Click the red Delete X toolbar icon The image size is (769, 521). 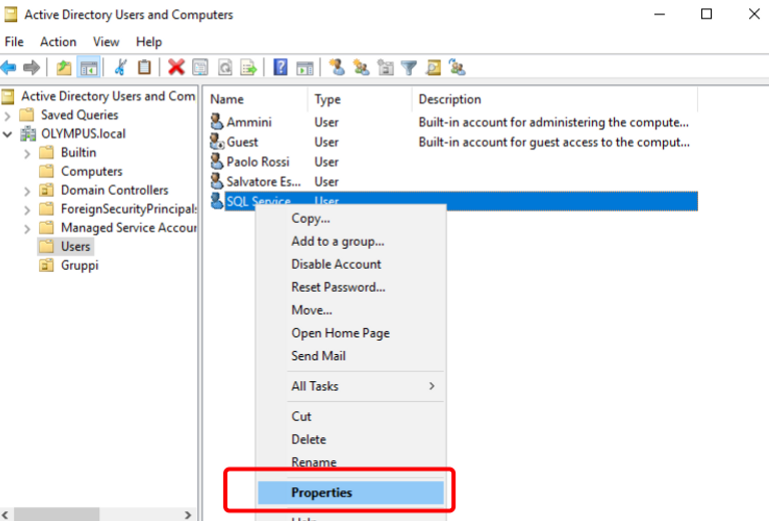pyautogui.click(x=176, y=68)
